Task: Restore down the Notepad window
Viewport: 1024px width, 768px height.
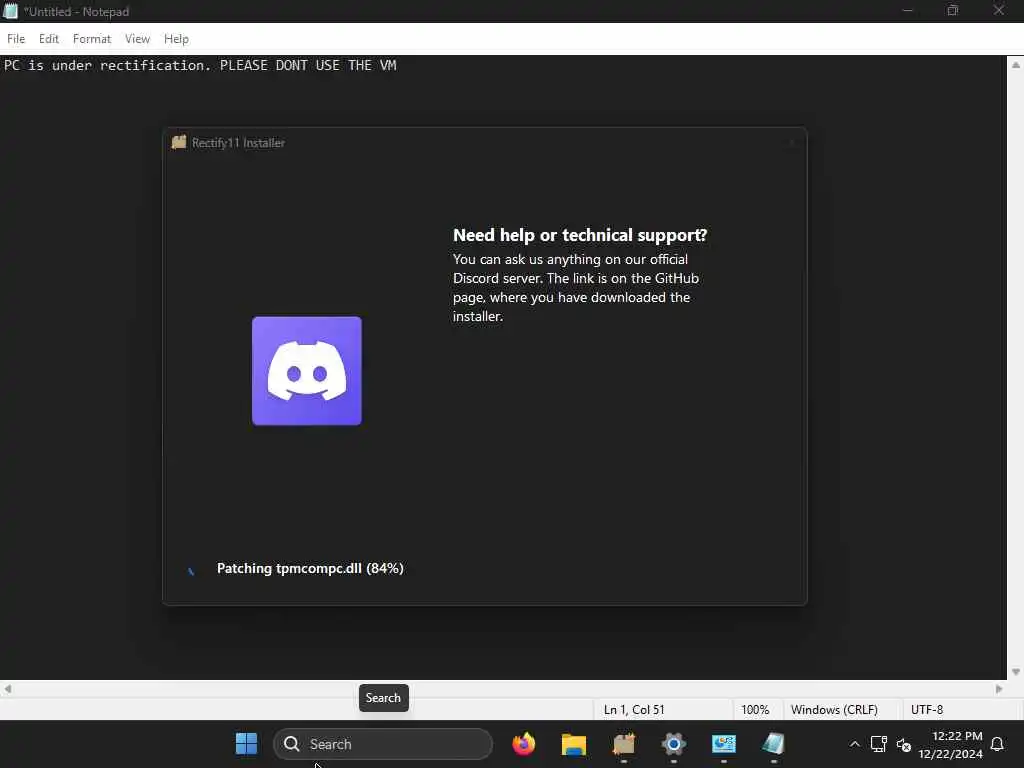Action: coord(953,10)
